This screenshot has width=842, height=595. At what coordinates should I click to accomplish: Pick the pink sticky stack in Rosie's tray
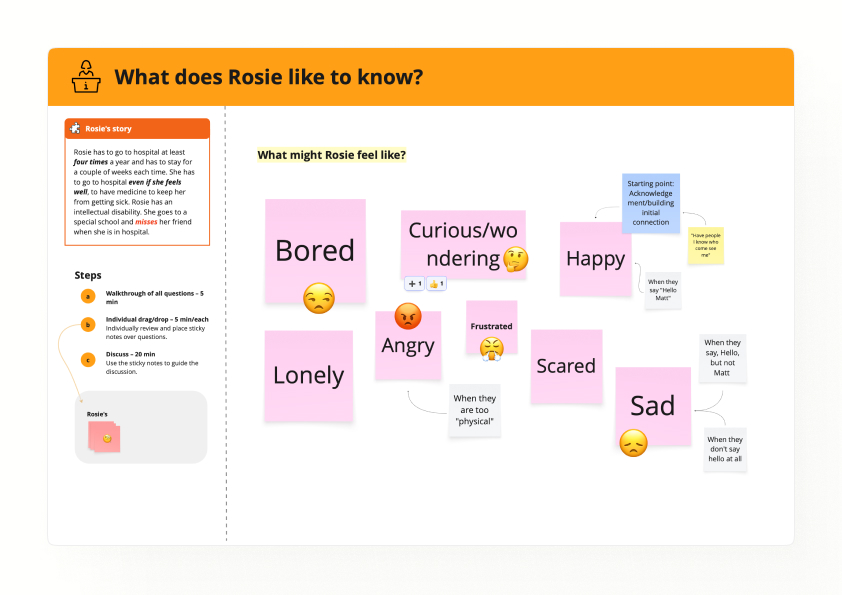click(104, 437)
